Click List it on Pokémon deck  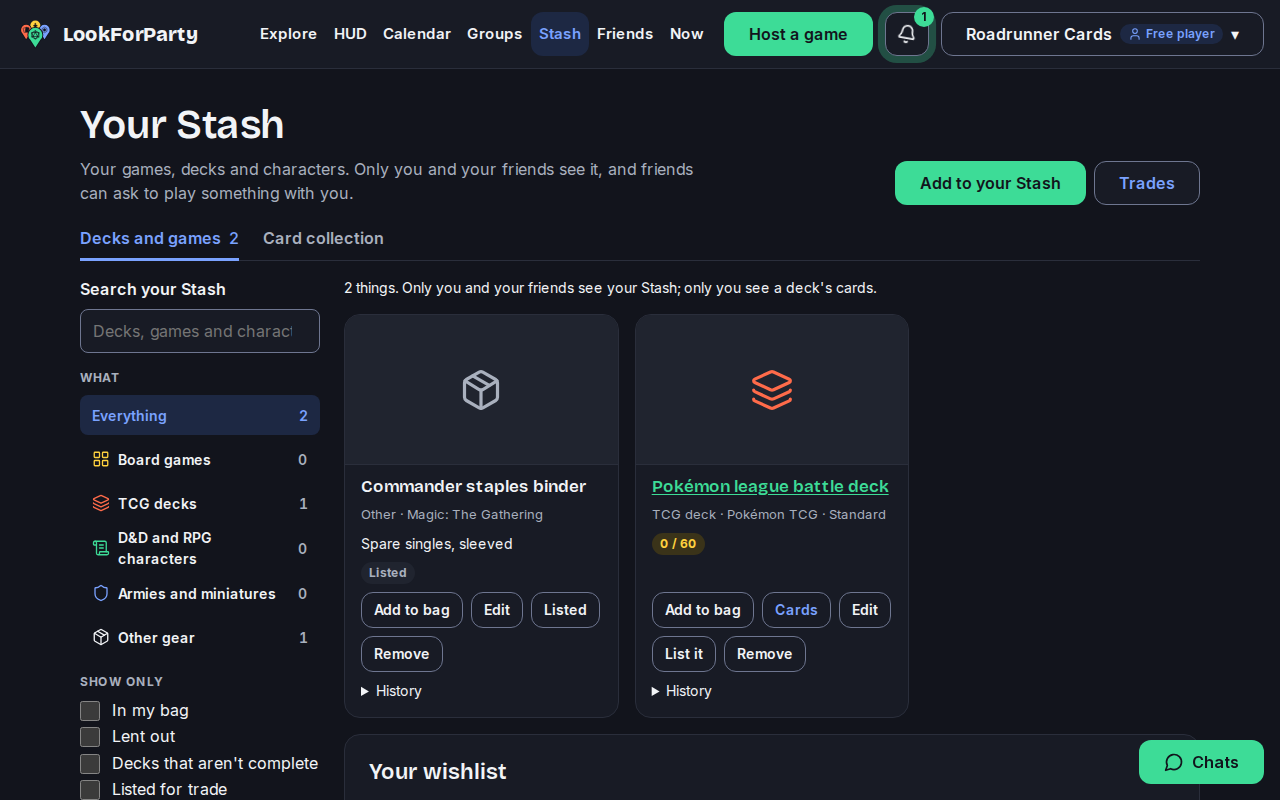click(x=684, y=654)
